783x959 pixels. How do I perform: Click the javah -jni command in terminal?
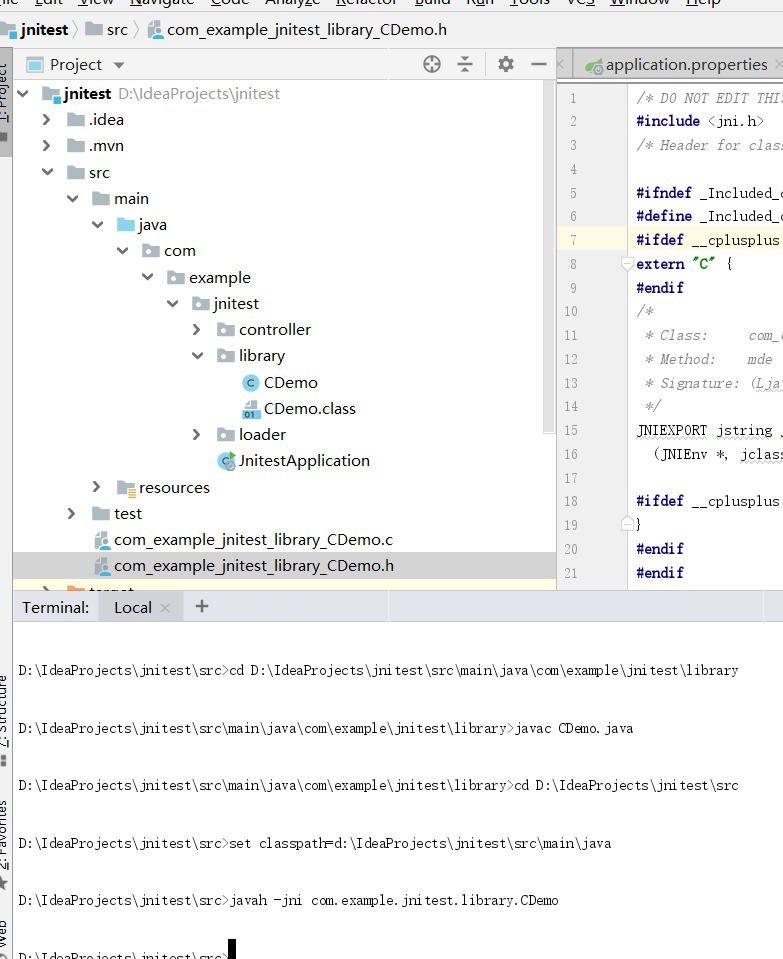click(x=394, y=900)
